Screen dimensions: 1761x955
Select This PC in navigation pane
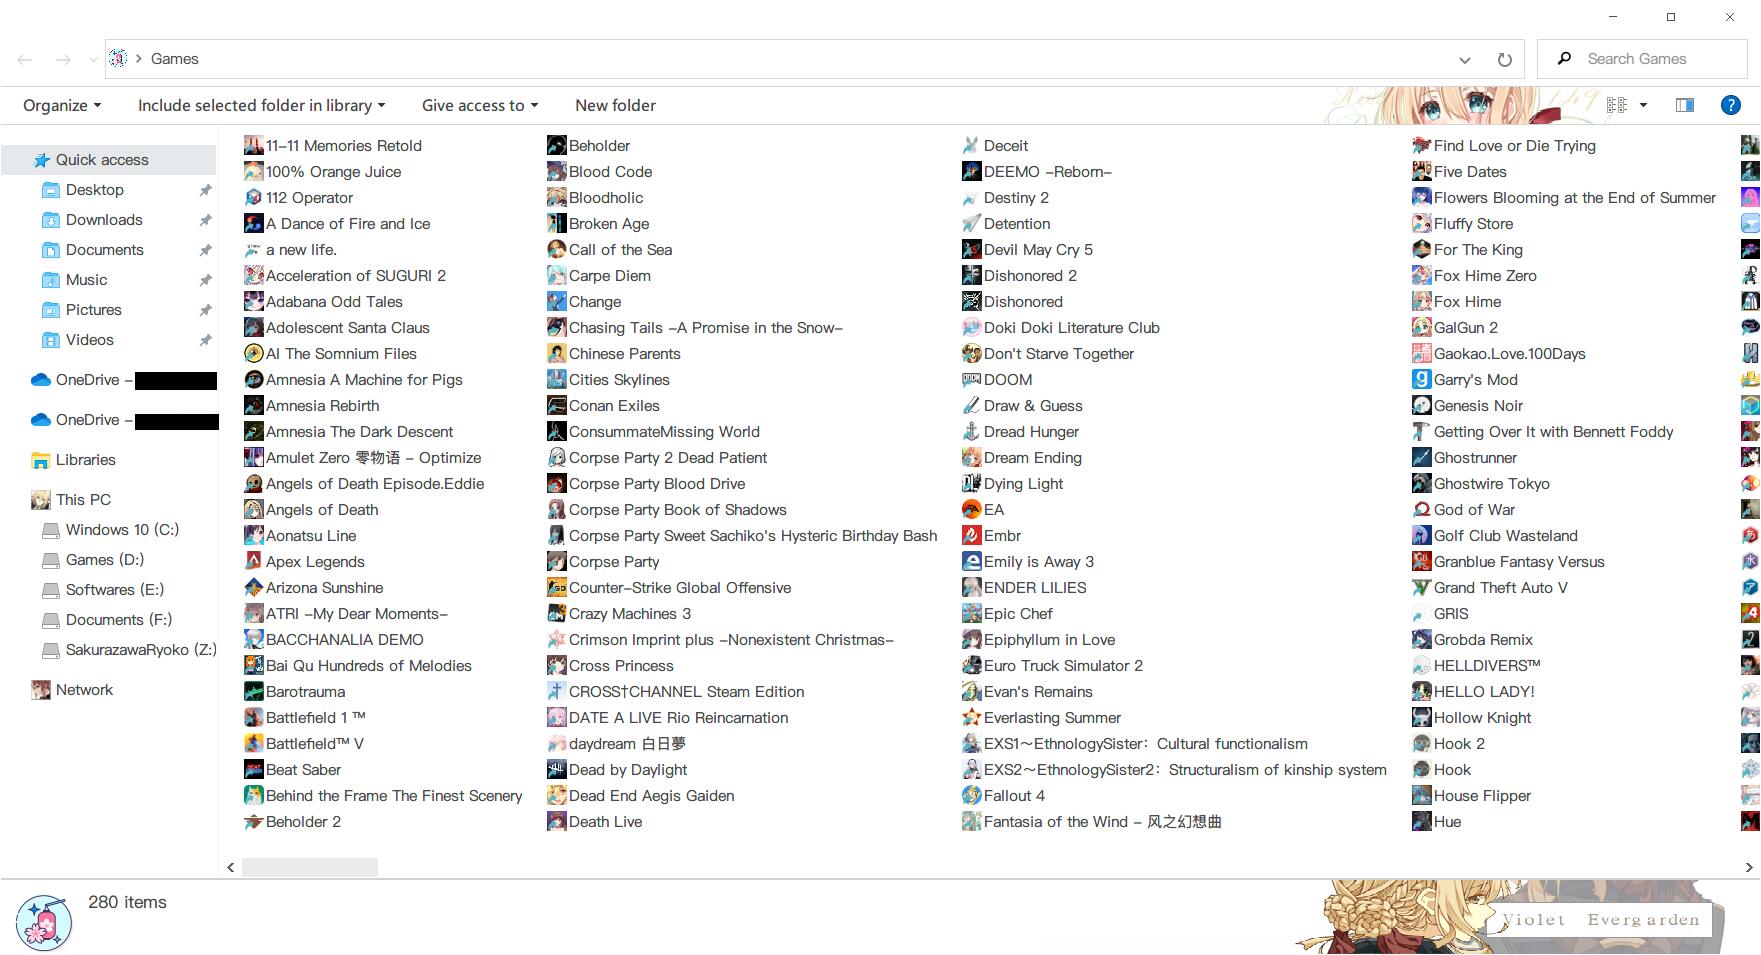[x=83, y=500]
